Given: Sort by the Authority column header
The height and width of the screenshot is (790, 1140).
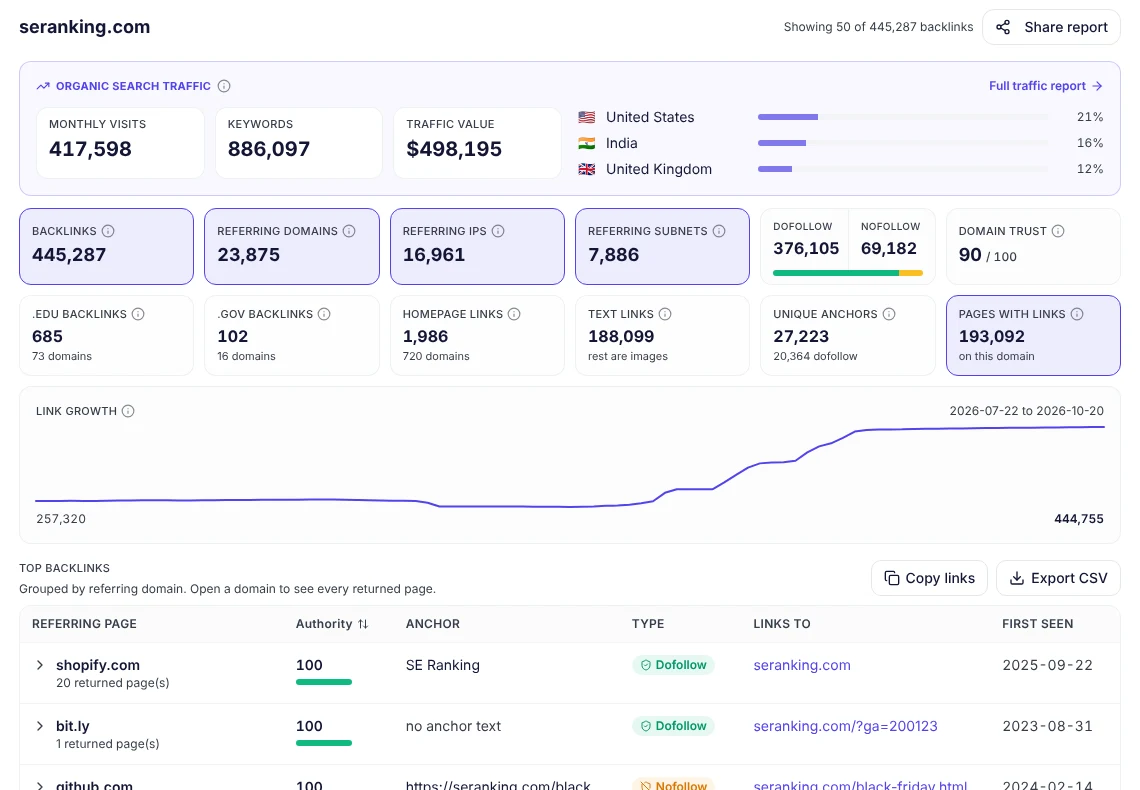Looking at the screenshot, I should [332, 624].
